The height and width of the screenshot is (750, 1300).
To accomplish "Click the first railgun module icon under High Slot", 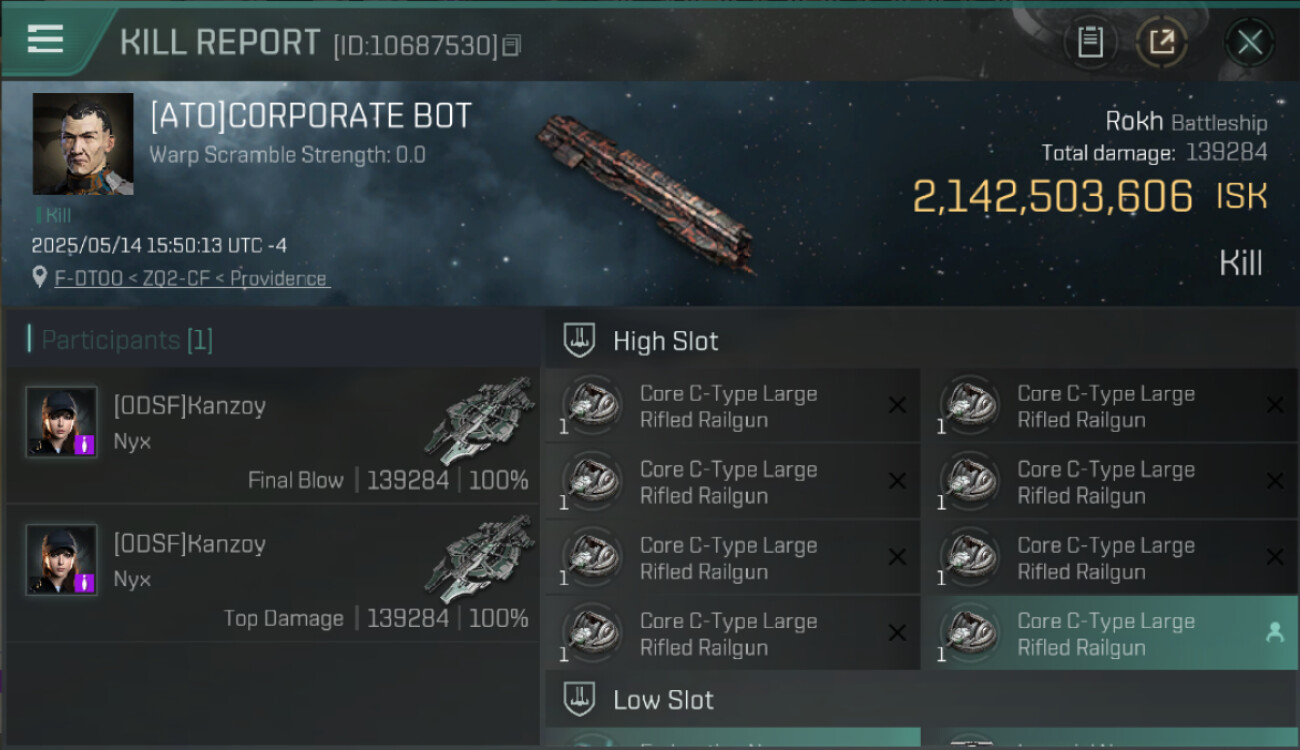I will [x=591, y=405].
